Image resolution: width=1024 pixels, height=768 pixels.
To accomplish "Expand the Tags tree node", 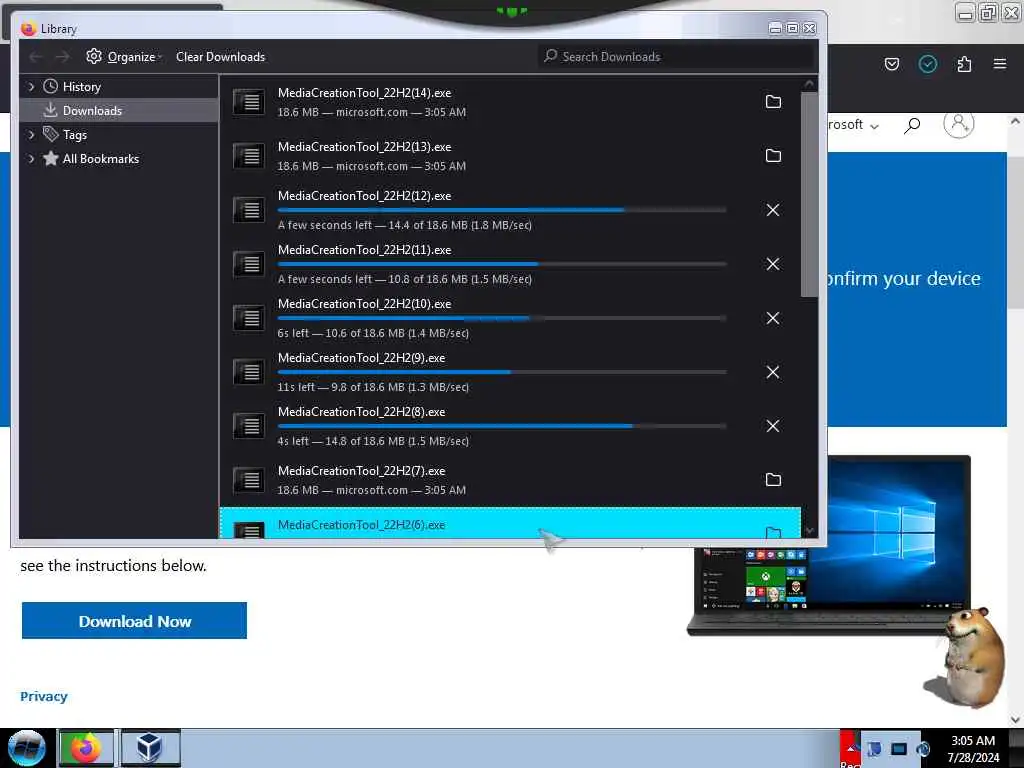I will point(31,135).
